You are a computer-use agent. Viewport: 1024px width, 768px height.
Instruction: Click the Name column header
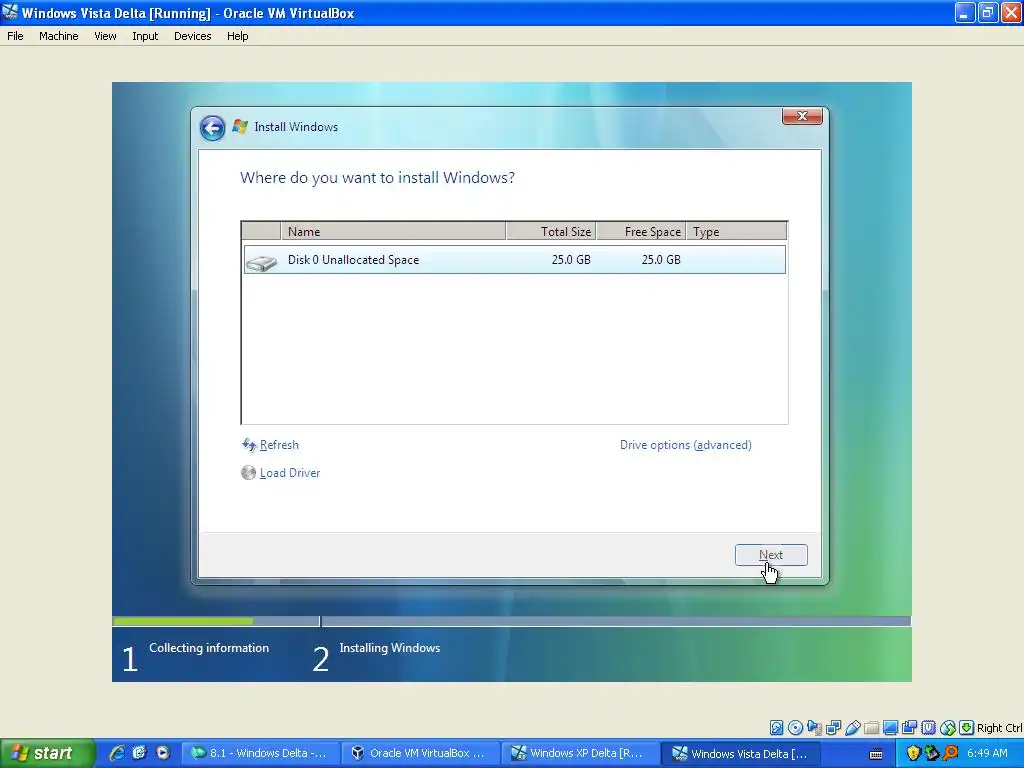[393, 231]
